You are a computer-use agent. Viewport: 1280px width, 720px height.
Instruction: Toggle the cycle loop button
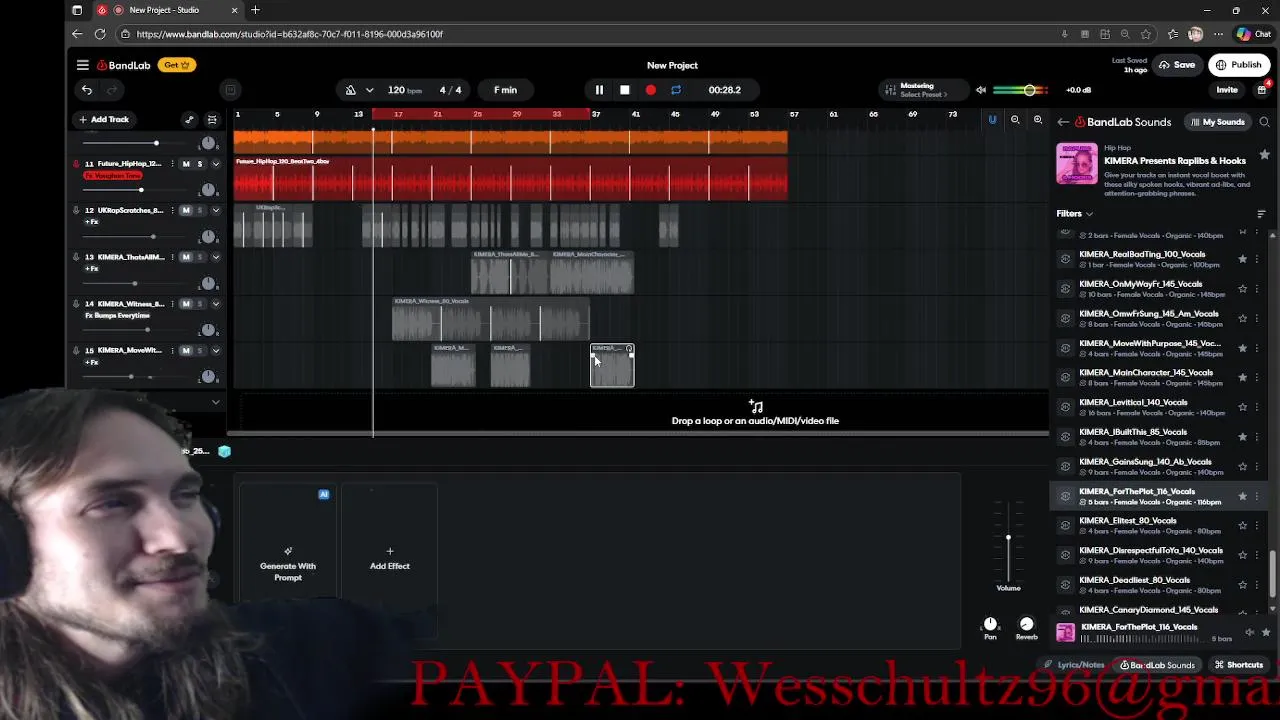point(676,90)
